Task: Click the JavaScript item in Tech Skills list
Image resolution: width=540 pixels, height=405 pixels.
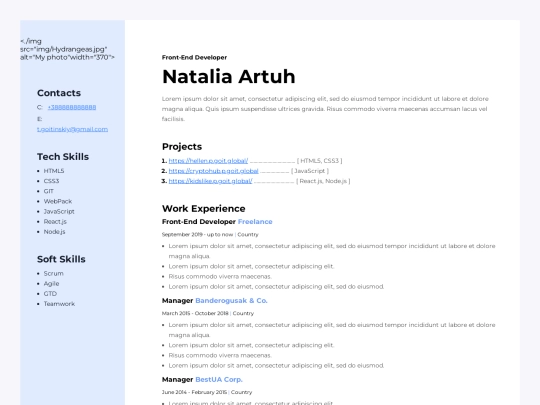Action: coord(59,211)
